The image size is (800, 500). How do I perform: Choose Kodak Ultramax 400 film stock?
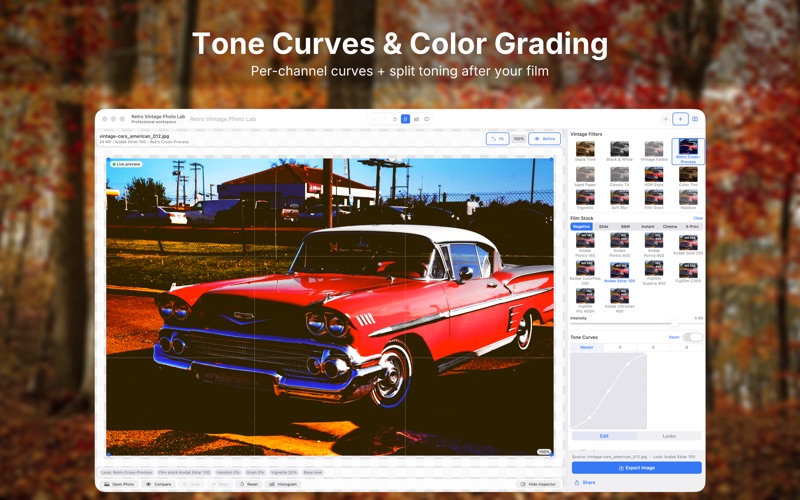coord(619,300)
